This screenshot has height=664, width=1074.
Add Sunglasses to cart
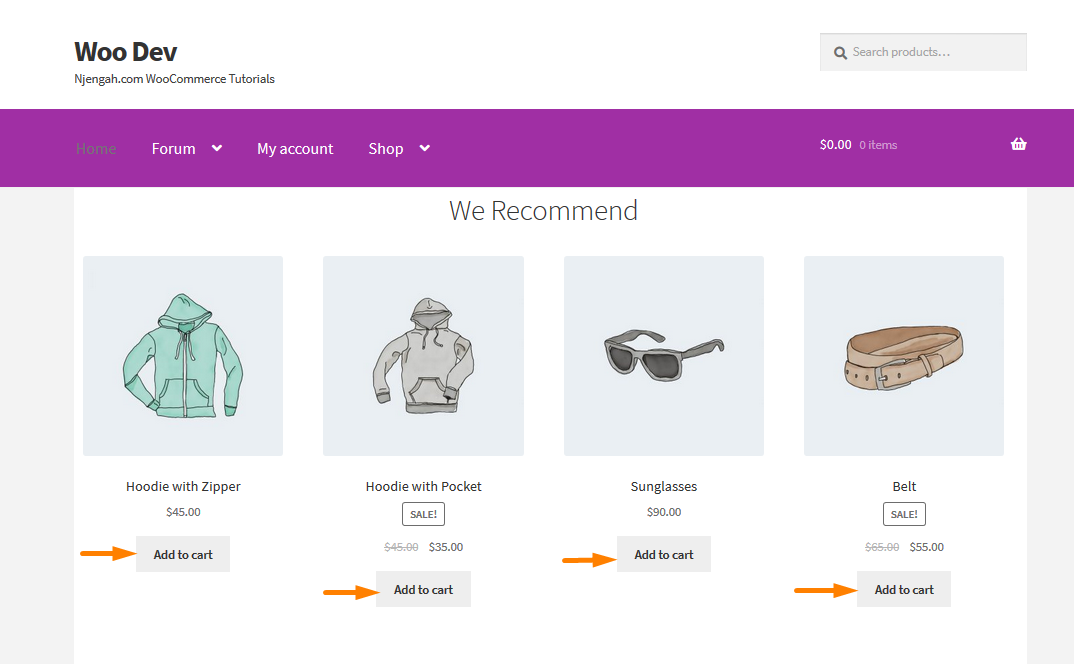[664, 554]
